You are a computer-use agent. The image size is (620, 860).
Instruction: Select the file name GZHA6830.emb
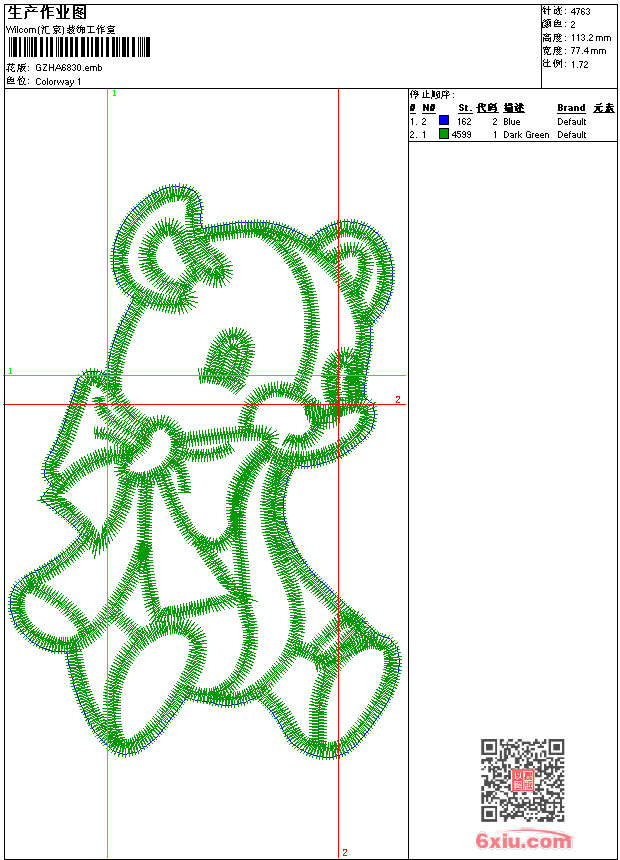click(x=69, y=68)
